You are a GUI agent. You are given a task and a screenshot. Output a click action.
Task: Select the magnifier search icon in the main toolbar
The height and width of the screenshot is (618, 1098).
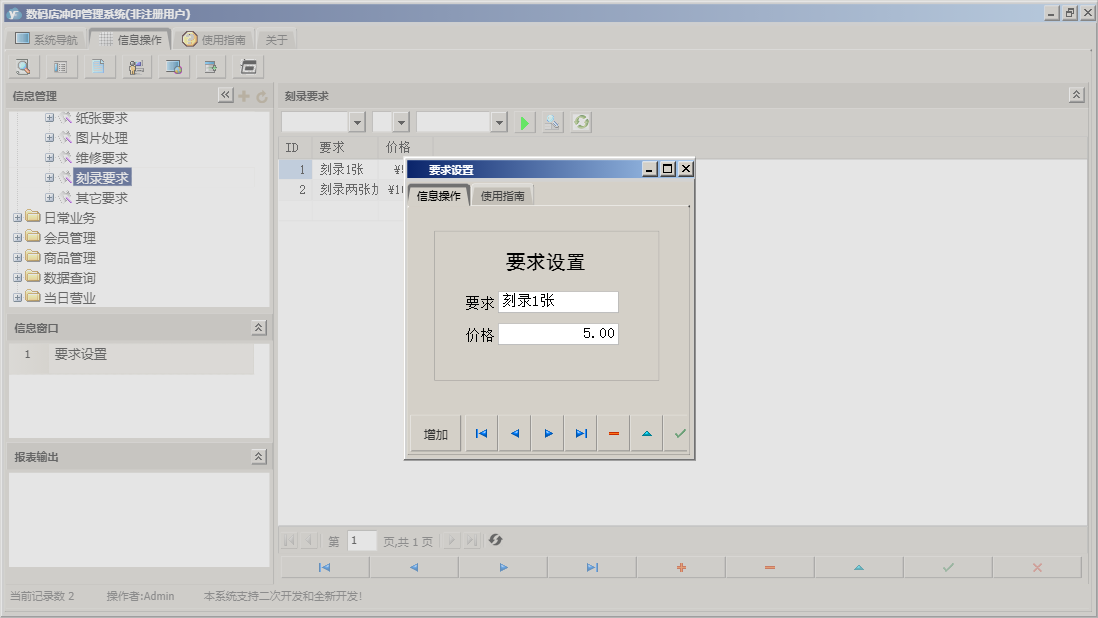pos(22,66)
